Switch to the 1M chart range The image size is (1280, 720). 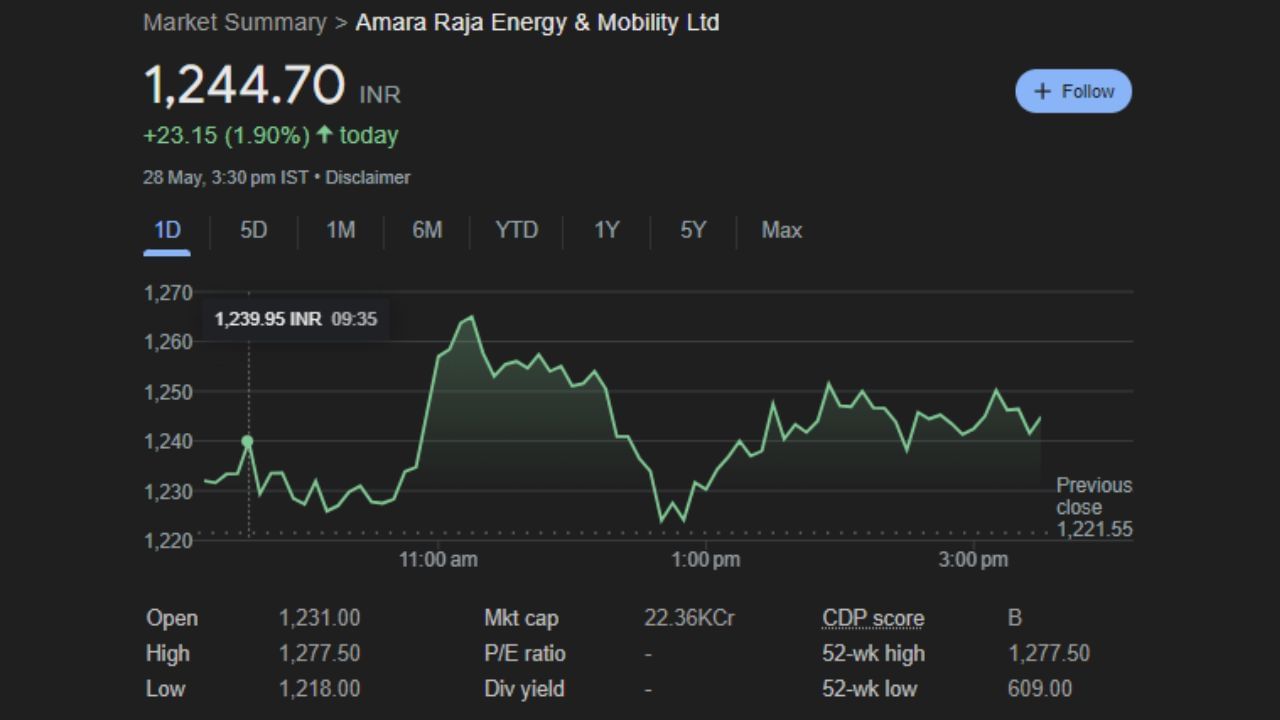point(341,230)
